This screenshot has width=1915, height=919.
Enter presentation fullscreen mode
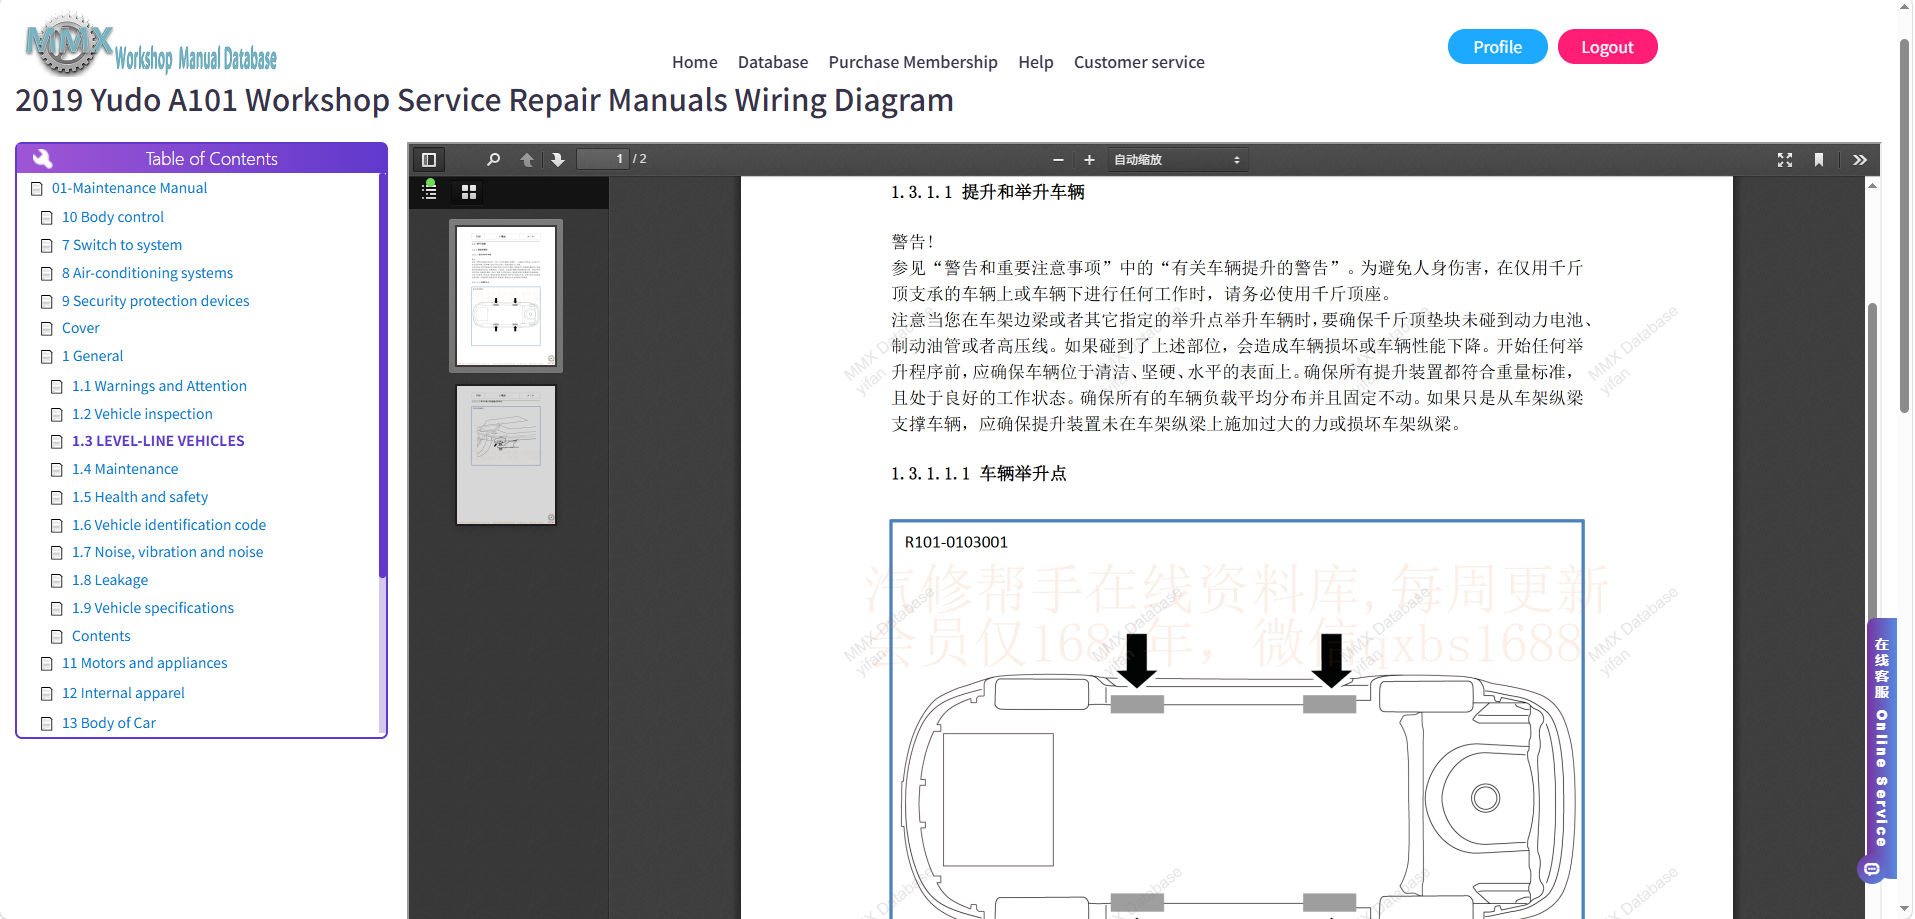(x=1785, y=160)
